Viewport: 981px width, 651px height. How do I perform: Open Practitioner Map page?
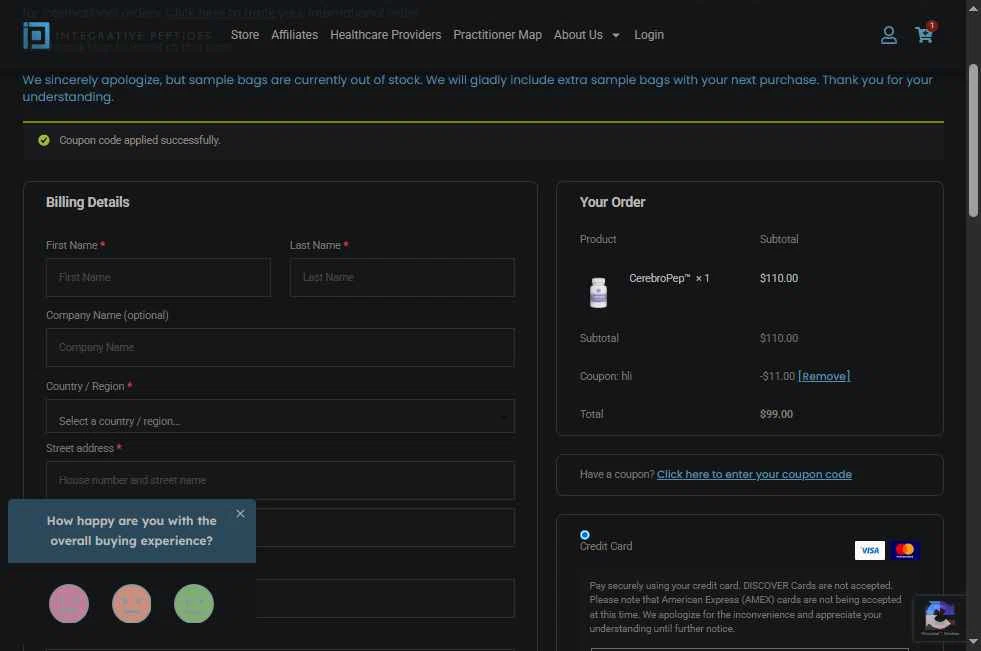[497, 35]
